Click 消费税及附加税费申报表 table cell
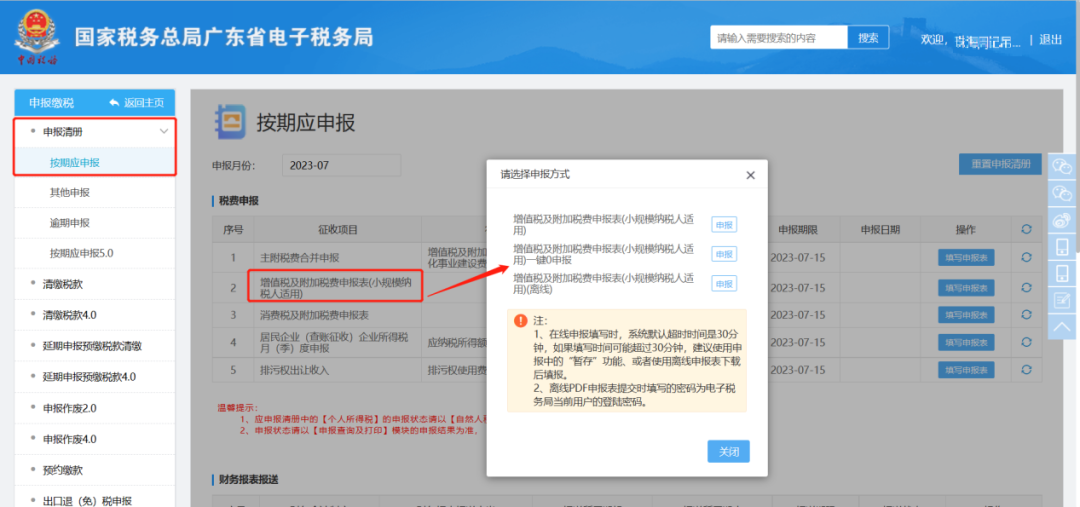This screenshot has width=1080, height=507. click(338, 315)
